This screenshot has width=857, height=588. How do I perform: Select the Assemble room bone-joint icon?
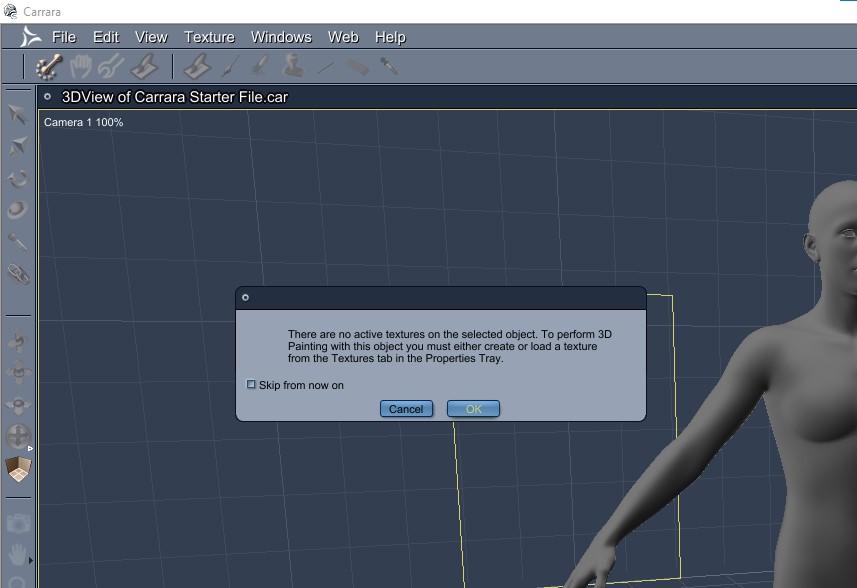(49, 67)
